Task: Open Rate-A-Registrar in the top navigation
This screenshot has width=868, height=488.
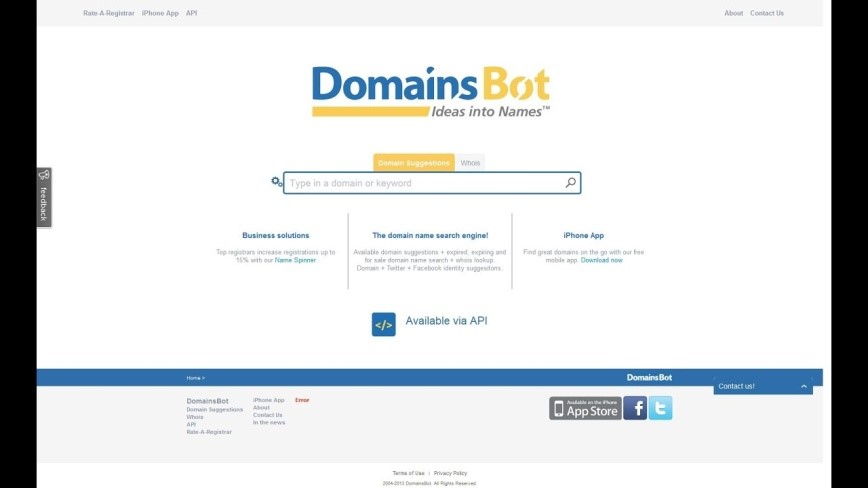Action: (x=108, y=13)
